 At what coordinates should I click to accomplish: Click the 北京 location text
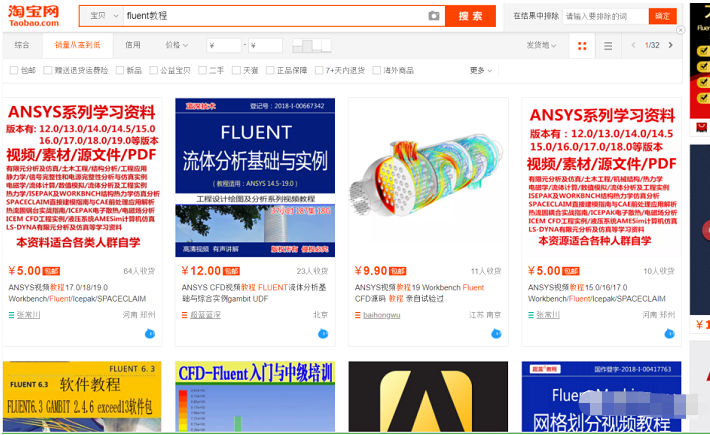pos(320,315)
